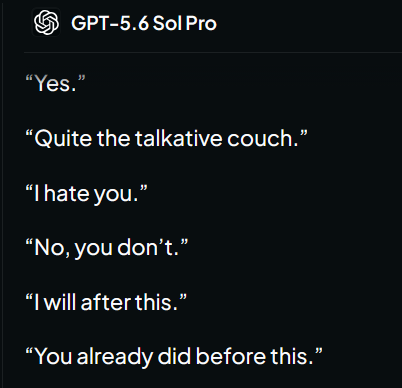Select the "I hate you." line
This screenshot has width=402, height=388.
pos(86,194)
